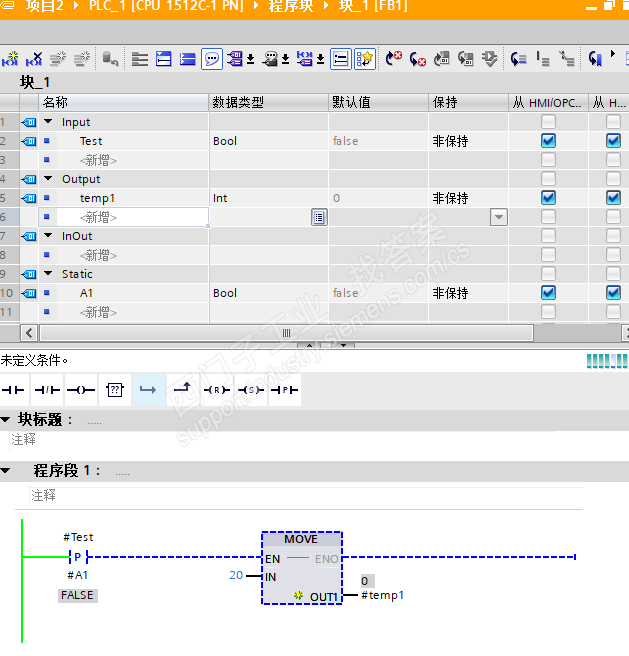
Task: Open the 保持 dropdown in row 6
Action: pyautogui.click(x=498, y=217)
